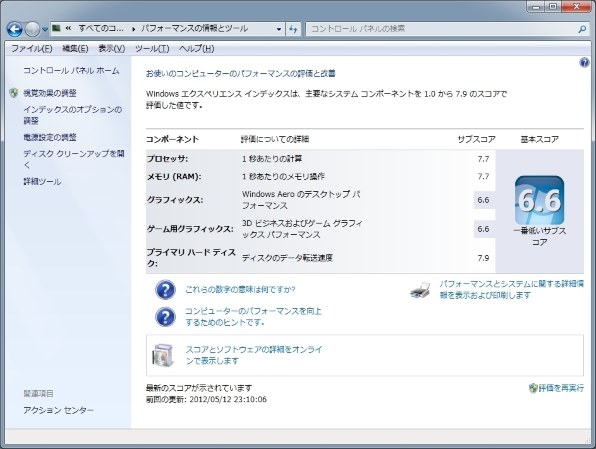This screenshot has width=596, height=449.
Task: Click the processor subscore 7.7
Action: point(483,159)
